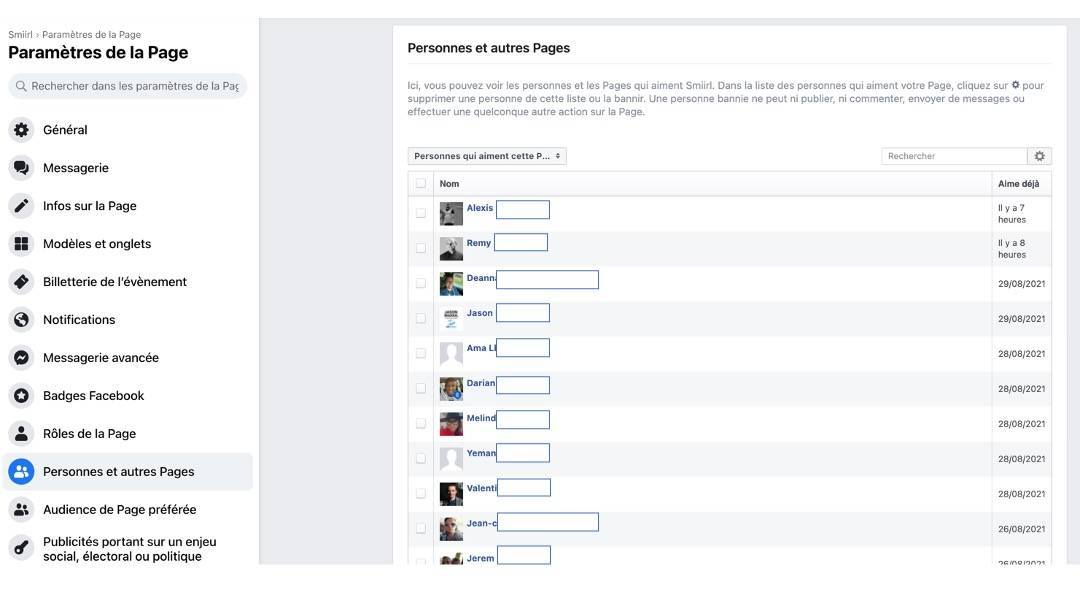Select the Modèles et onglets grid icon
Viewport: 1080px width, 608px height.
(22, 244)
